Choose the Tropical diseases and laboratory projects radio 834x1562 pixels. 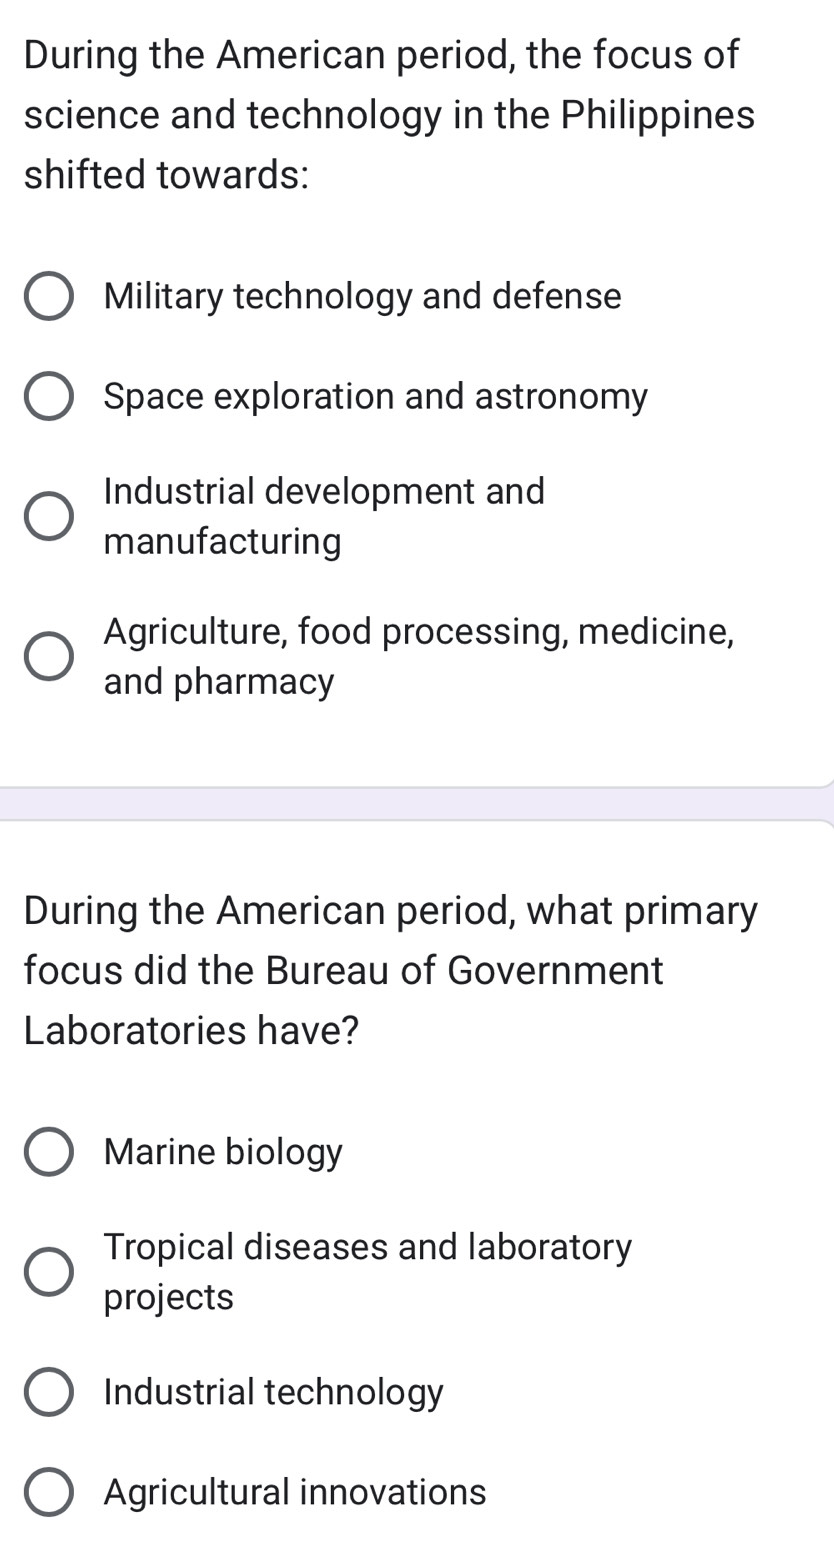click(x=48, y=1271)
